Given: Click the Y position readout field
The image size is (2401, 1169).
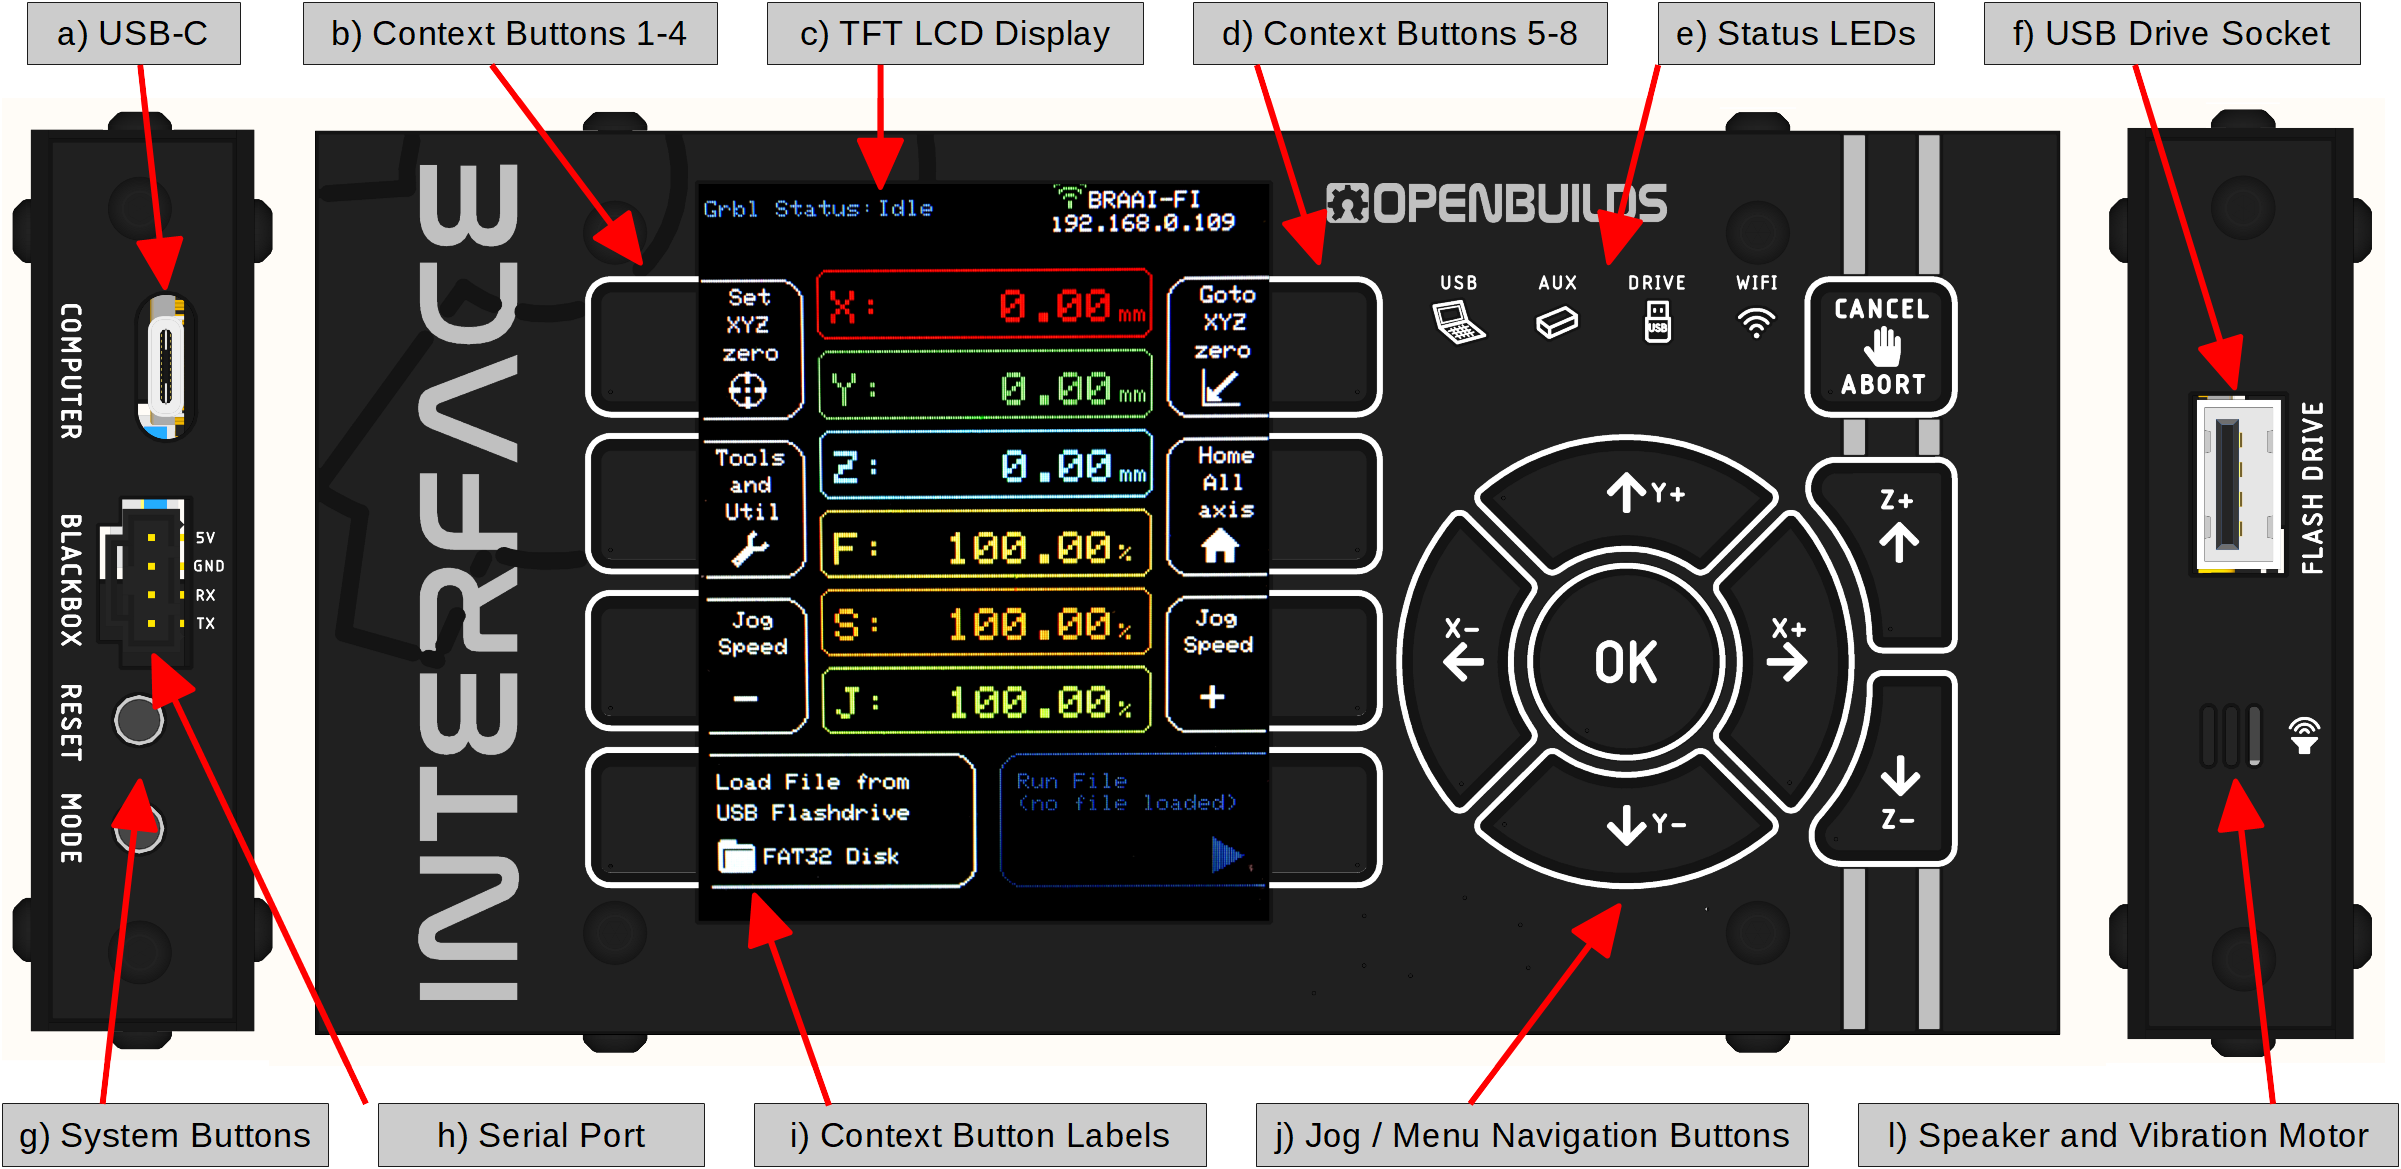Looking at the screenshot, I should [985, 386].
